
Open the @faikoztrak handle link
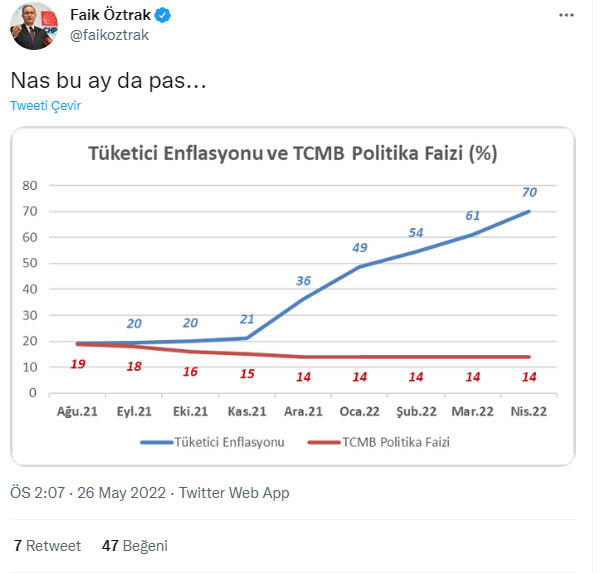click(109, 37)
